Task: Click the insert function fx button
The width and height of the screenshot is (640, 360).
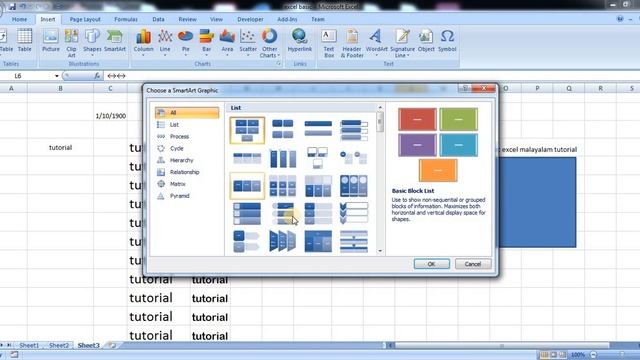Action: 97,76
